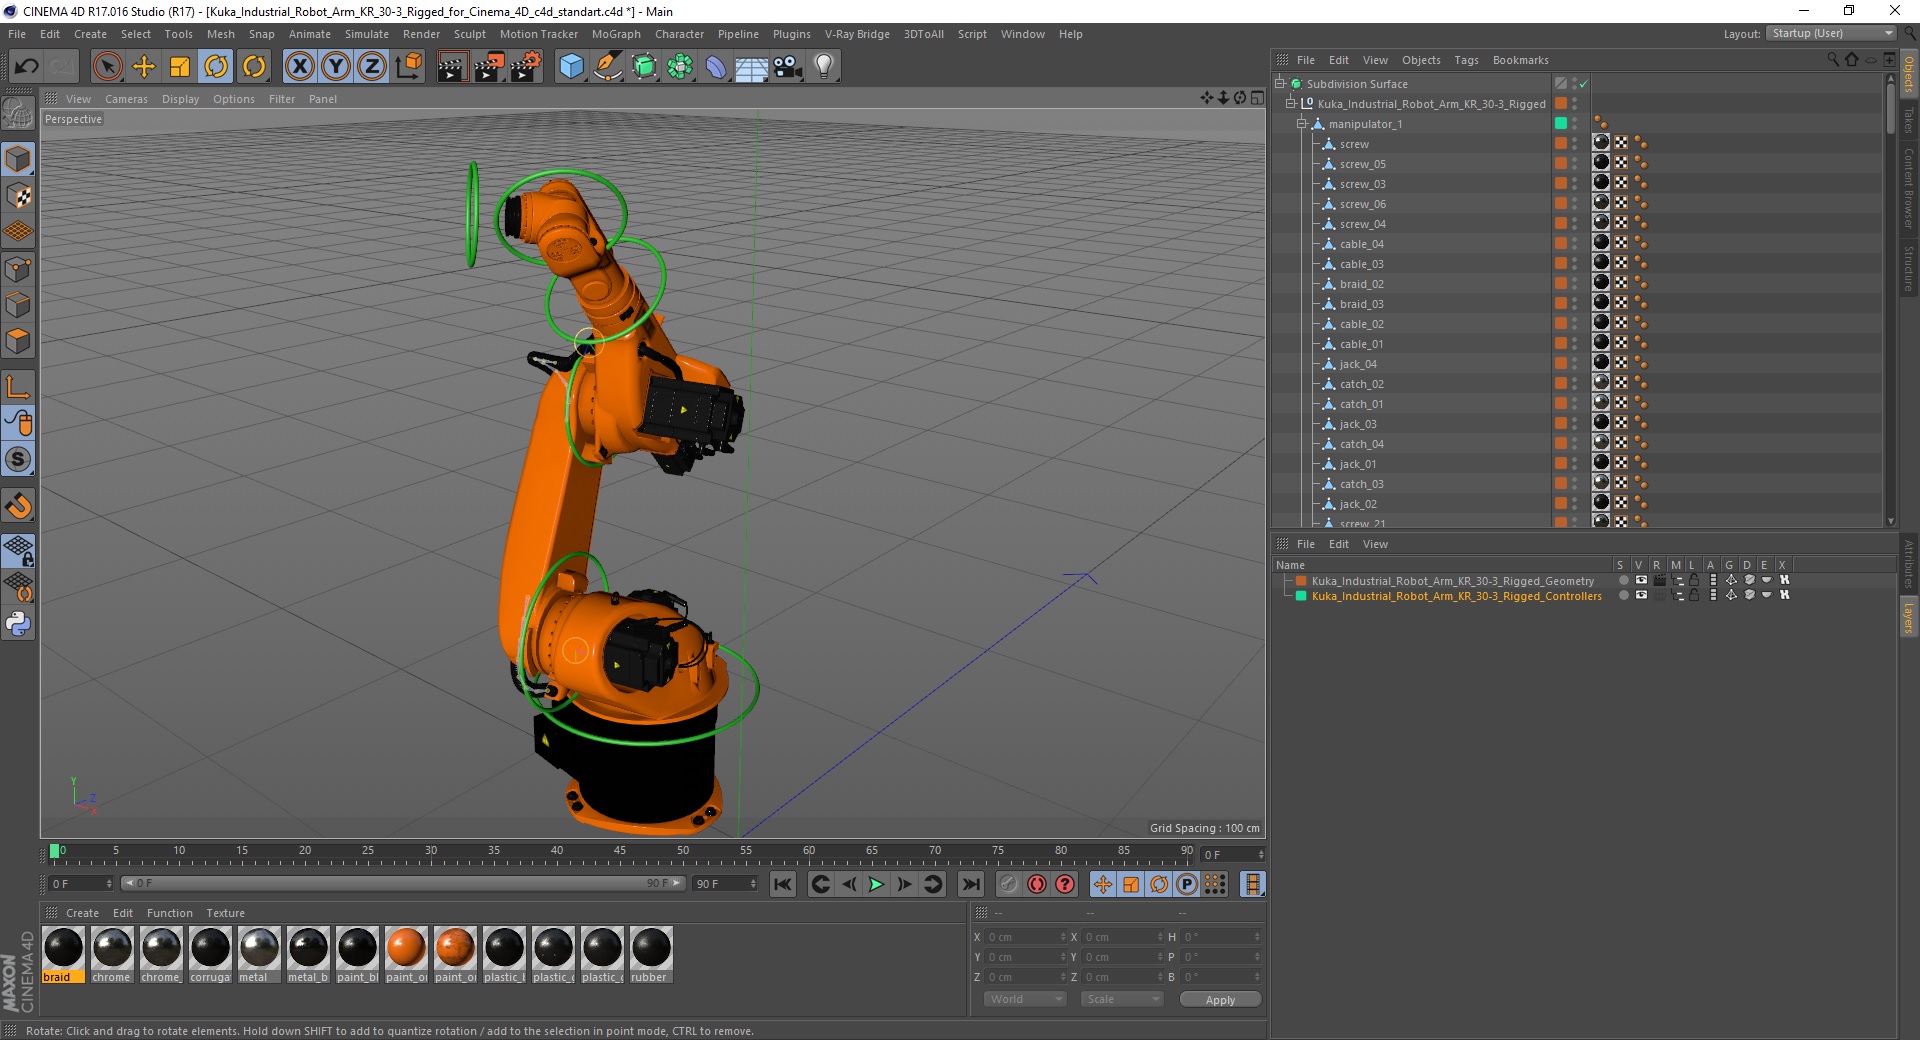Toggle X axis lock
This screenshot has width=1920, height=1040.
pyautogui.click(x=299, y=67)
